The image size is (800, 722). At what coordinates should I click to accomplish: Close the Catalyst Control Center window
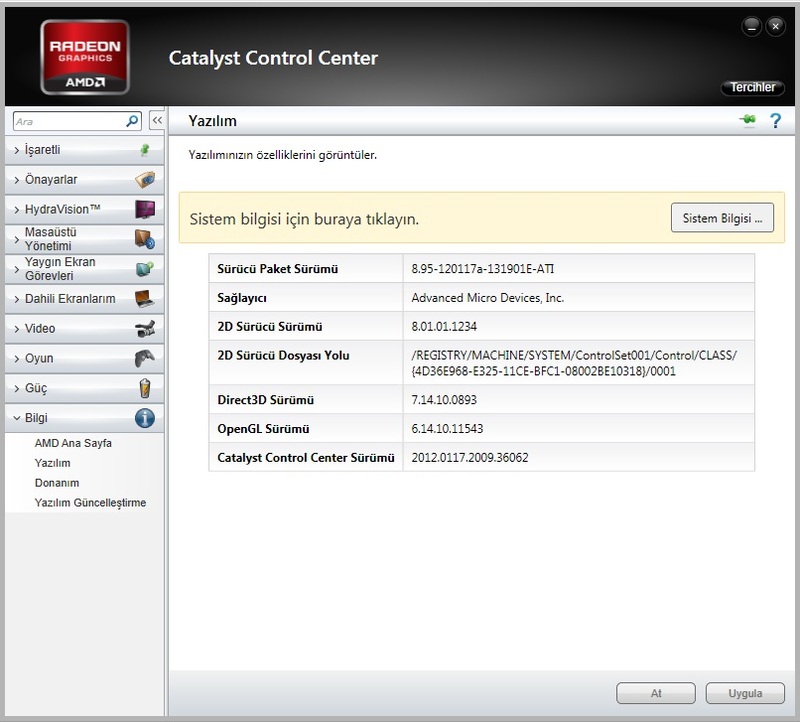(775, 27)
